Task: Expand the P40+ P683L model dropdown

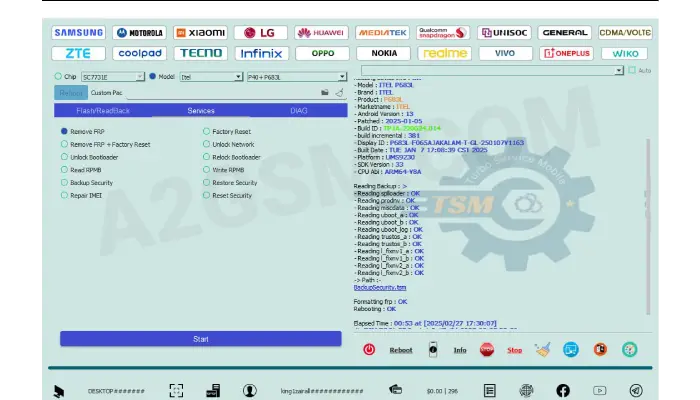Action: 342,77
